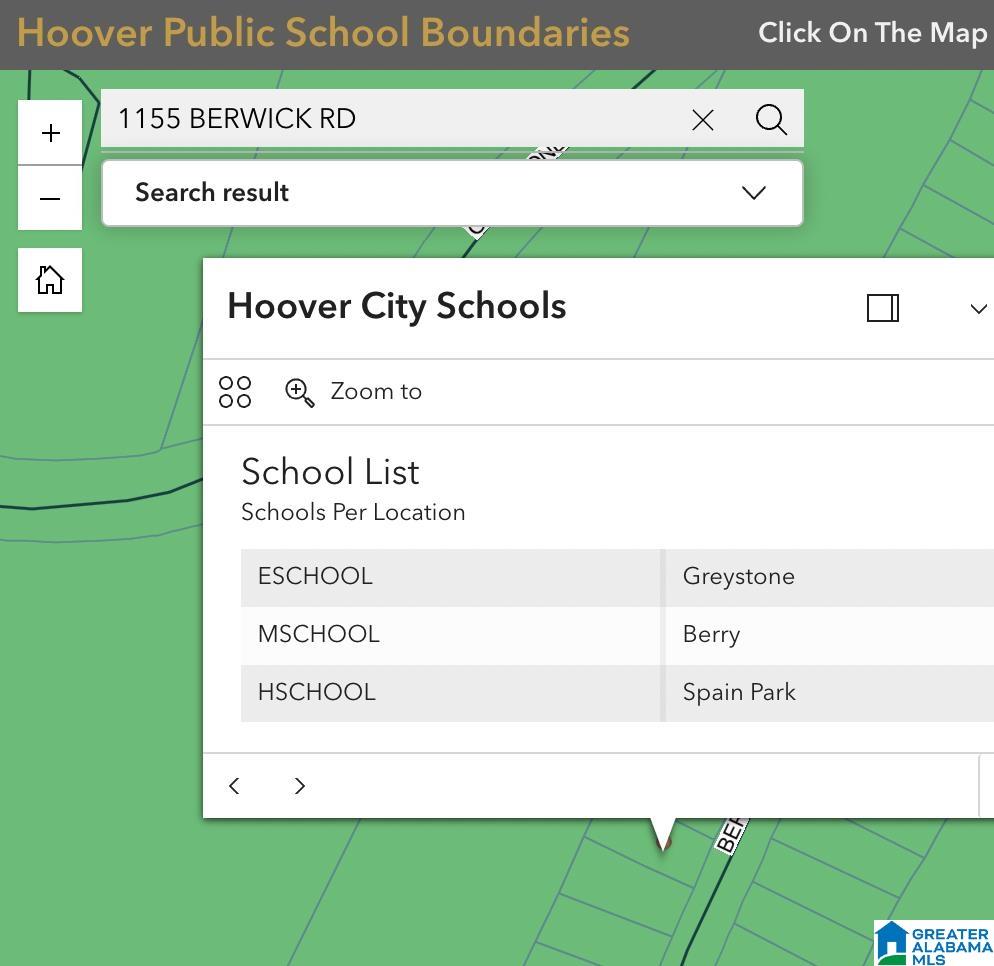Image resolution: width=994 pixels, height=966 pixels.
Task: Select the Spain Park value cell
Action: (x=739, y=692)
